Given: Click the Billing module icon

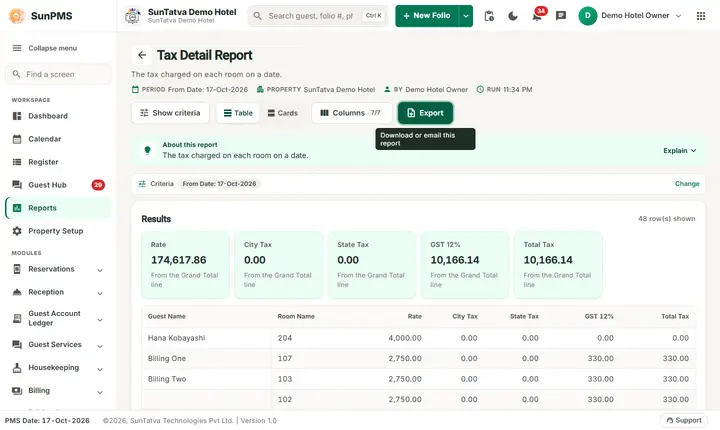Looking at the screenshot, I should click(x=17, y=390).
